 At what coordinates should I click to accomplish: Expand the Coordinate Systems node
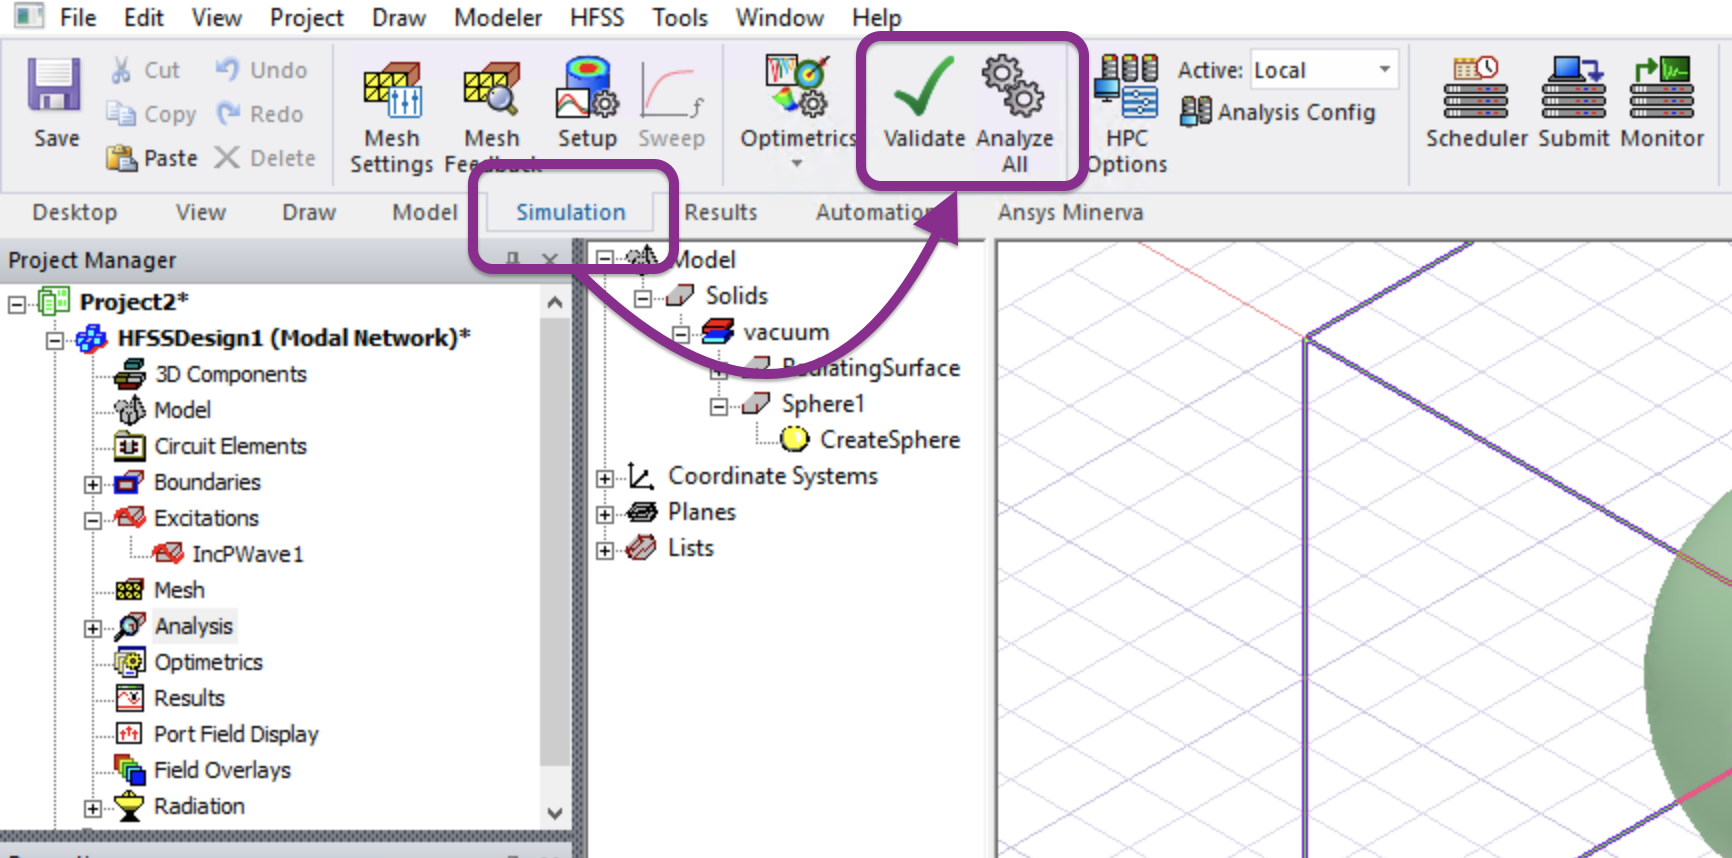(605, 478)
